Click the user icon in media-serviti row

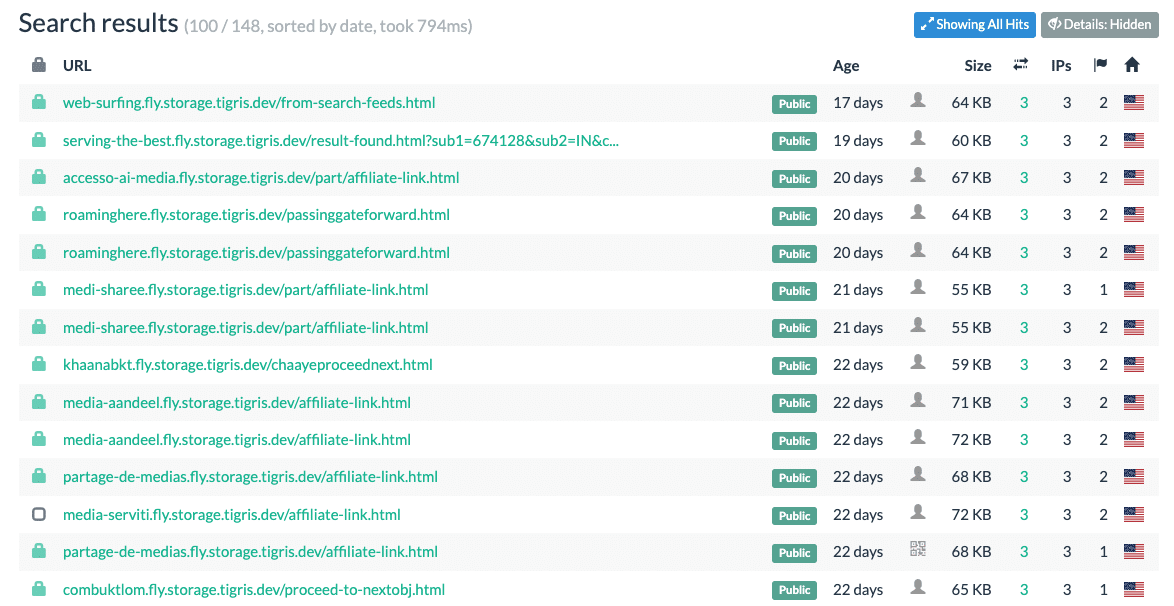tap(918, 512)
